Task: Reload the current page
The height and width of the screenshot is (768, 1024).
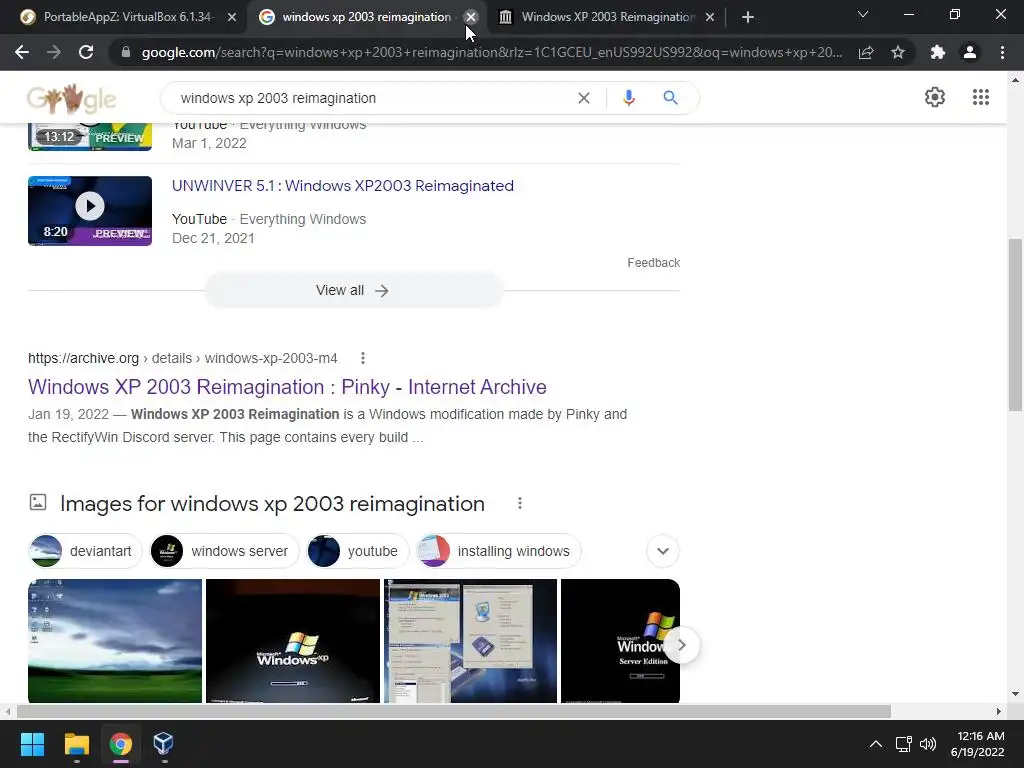Action: 86,52
